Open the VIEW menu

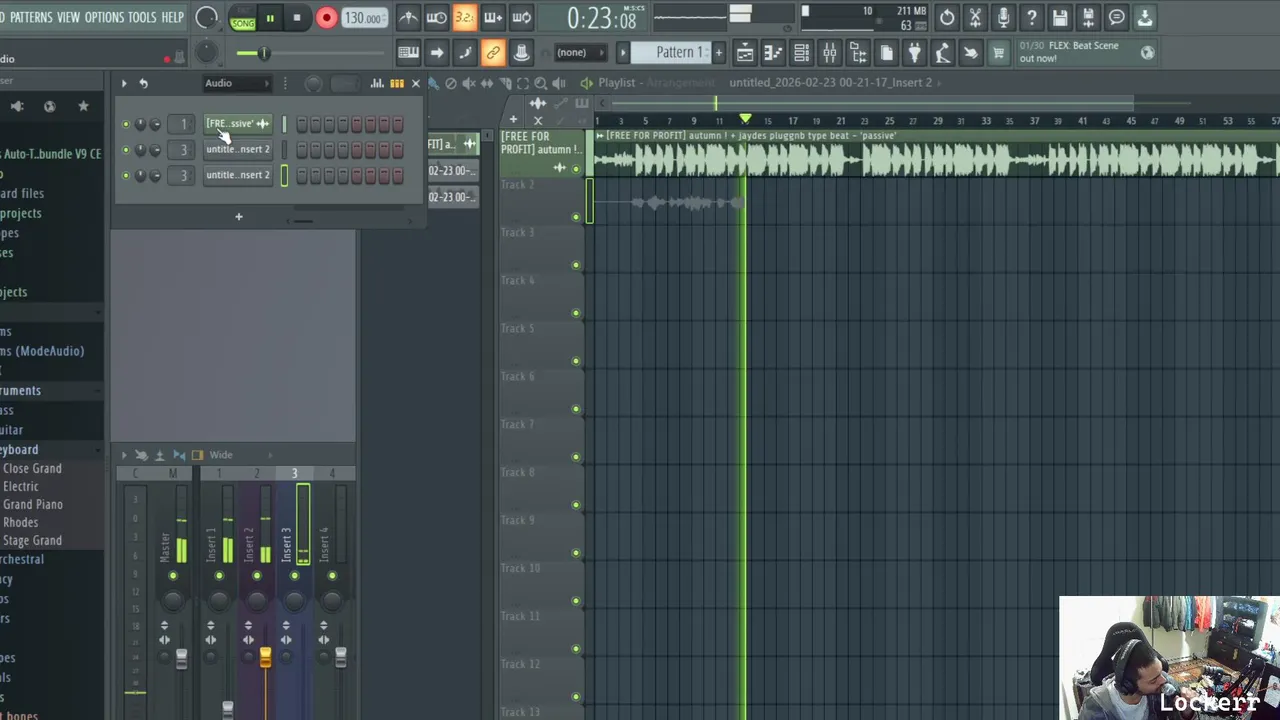68,17
